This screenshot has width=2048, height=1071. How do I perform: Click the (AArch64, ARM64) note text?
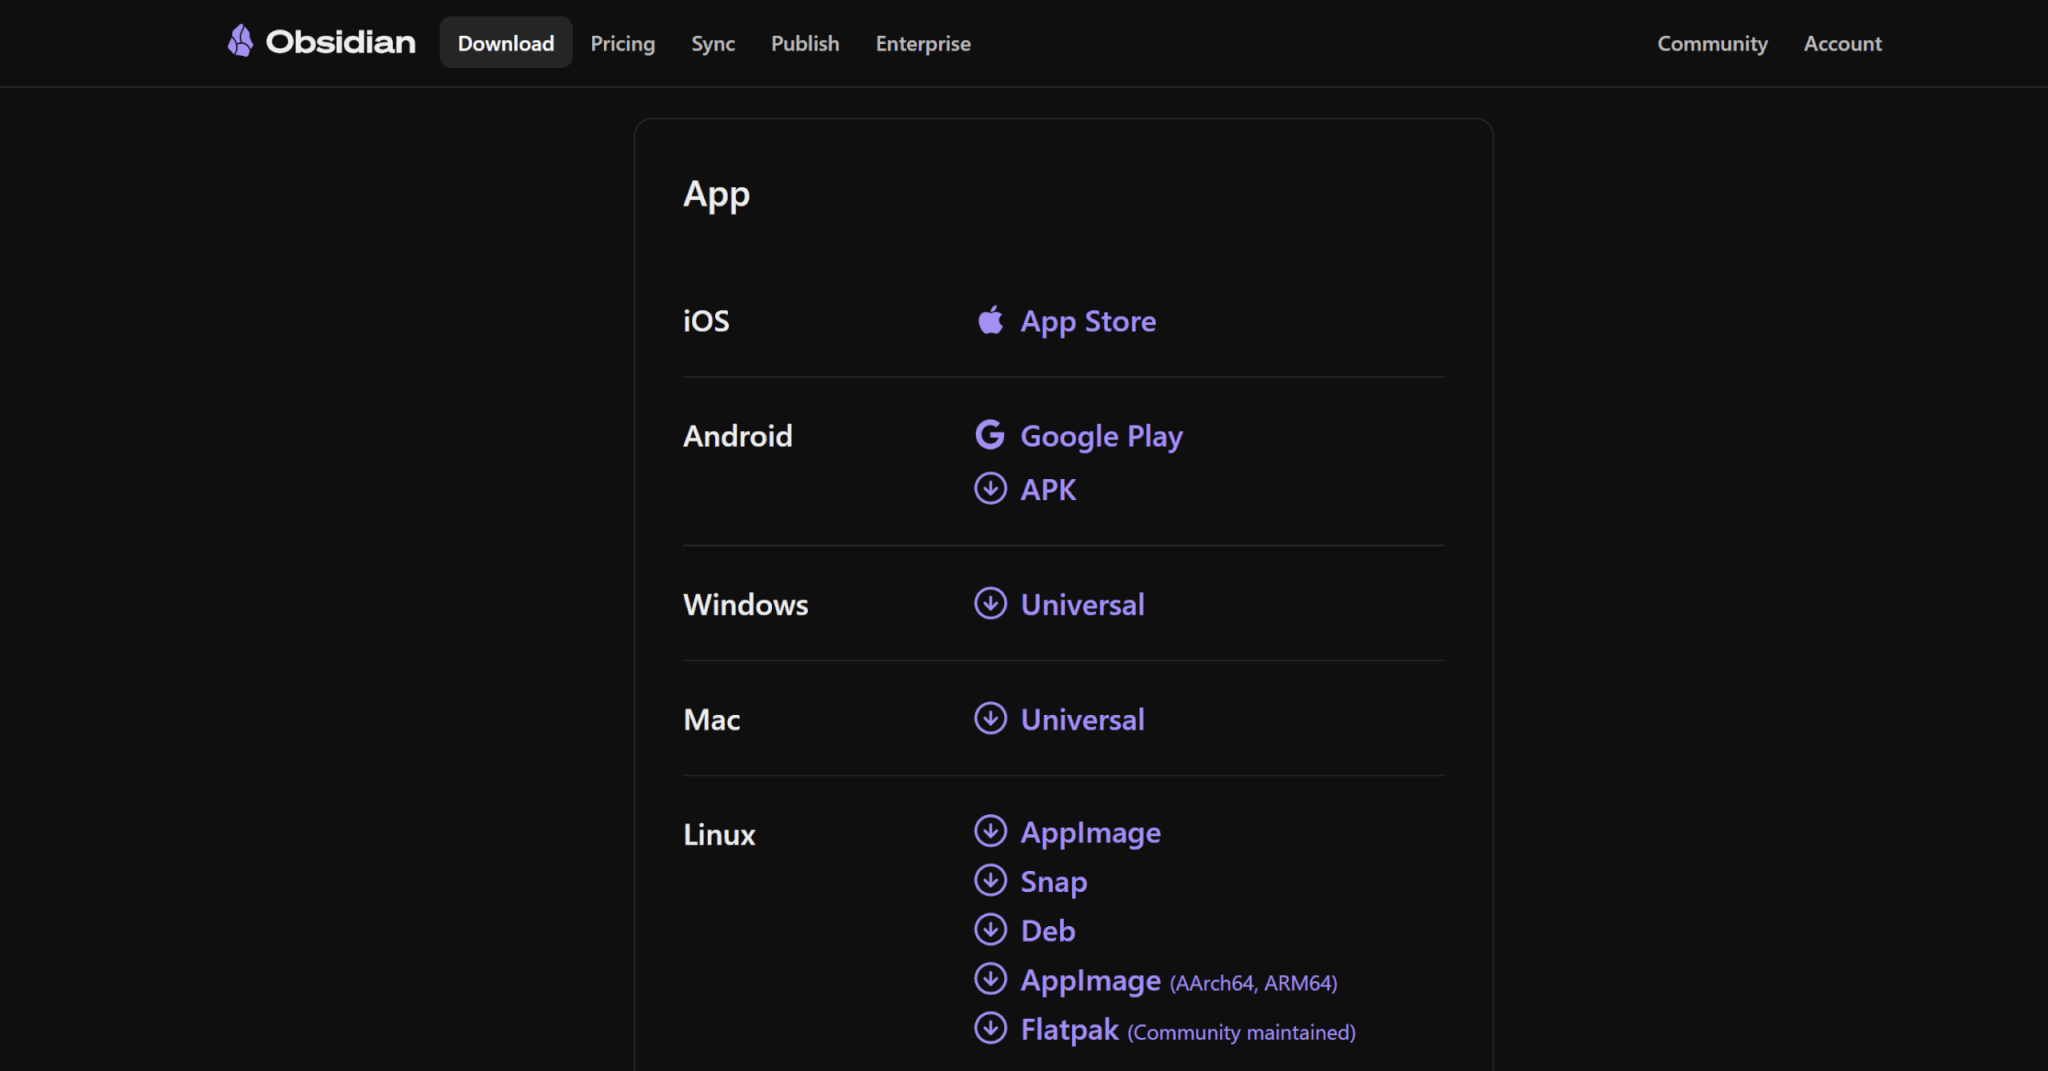click(1253, 983)
